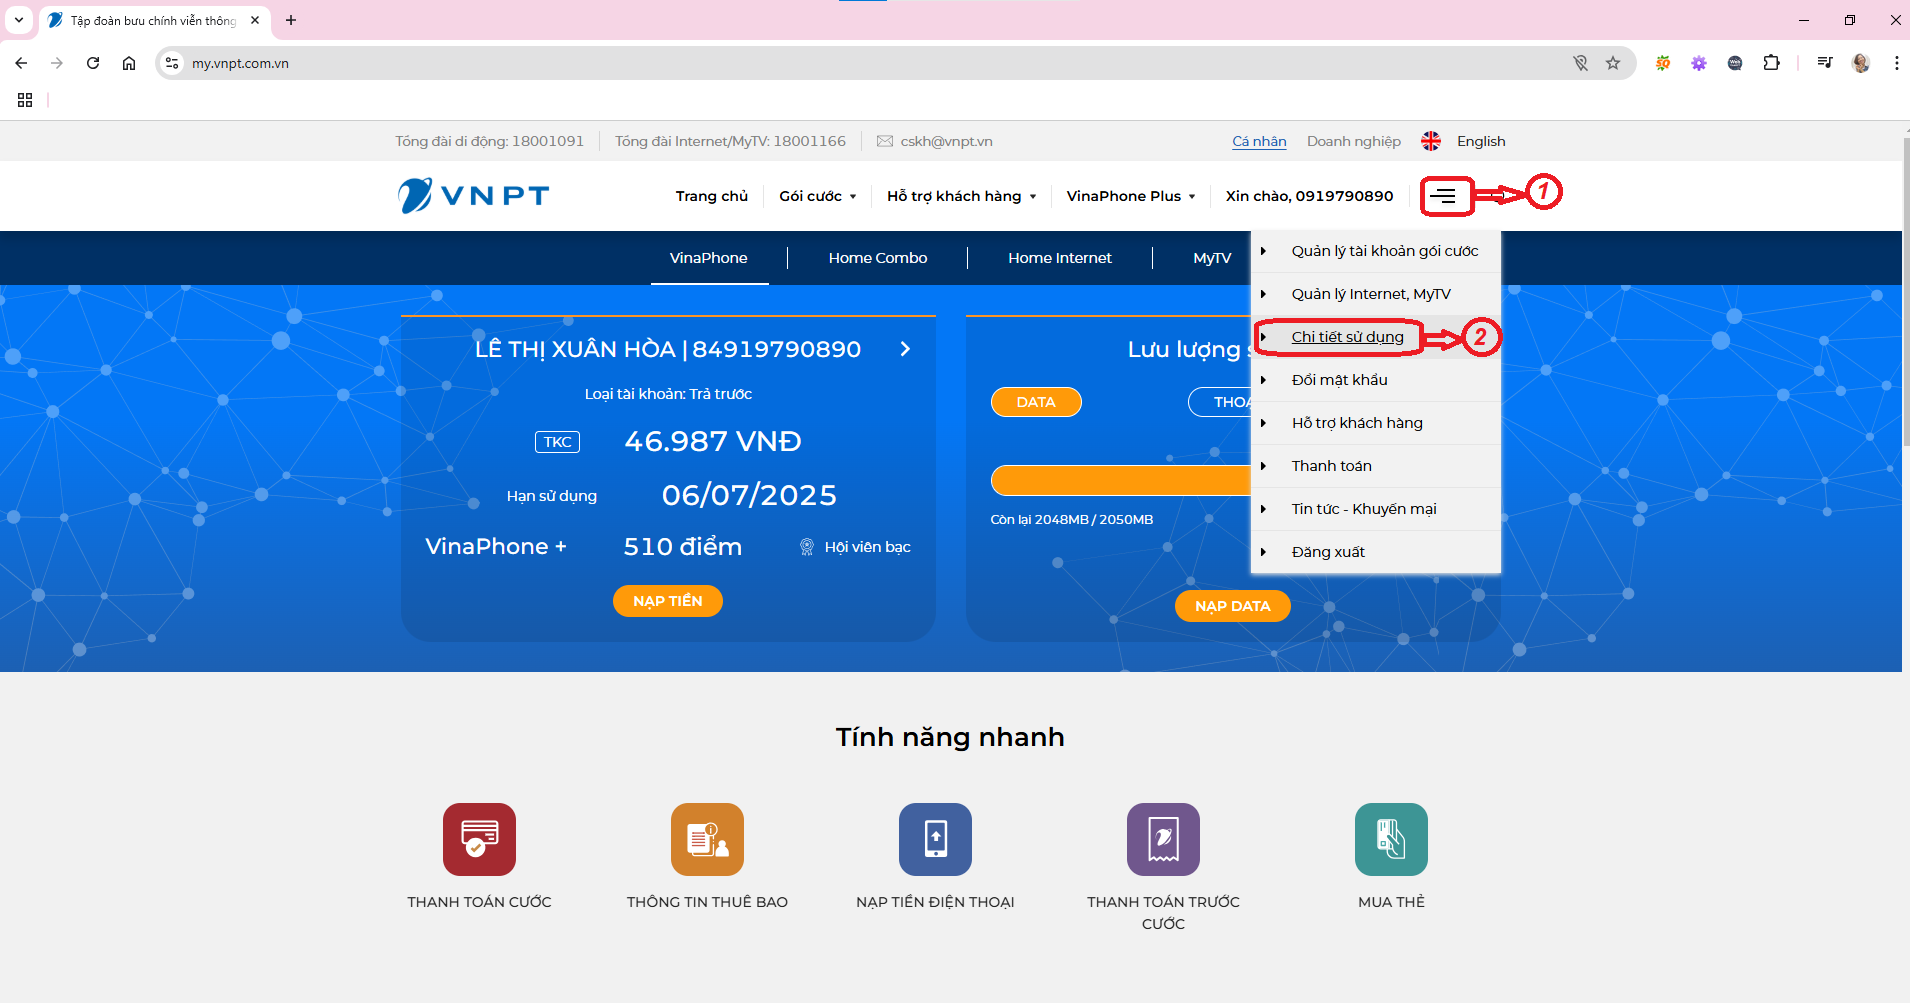Click 510 điểm points text
Viewport: 1910px width, 1003px height.
[x=683, y=547]
